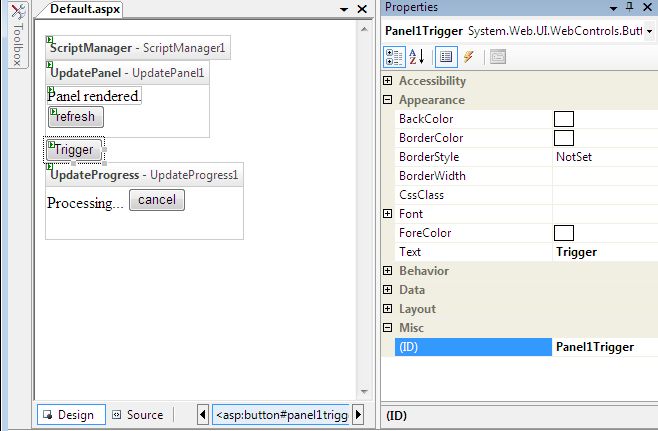Collapse the Misc category

[x=388, y=328]
